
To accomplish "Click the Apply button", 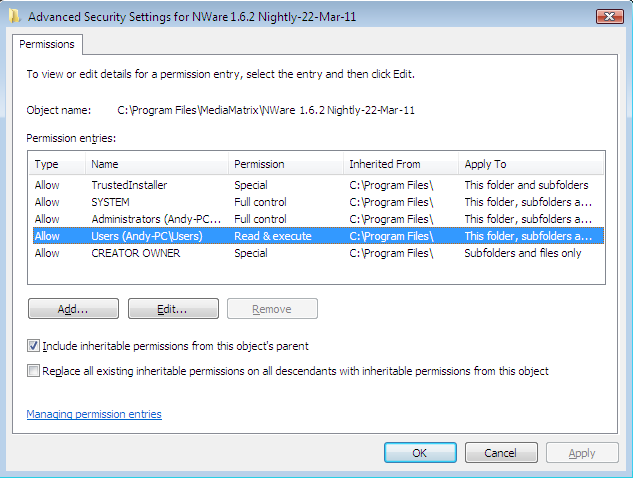I will click(582, 453).
